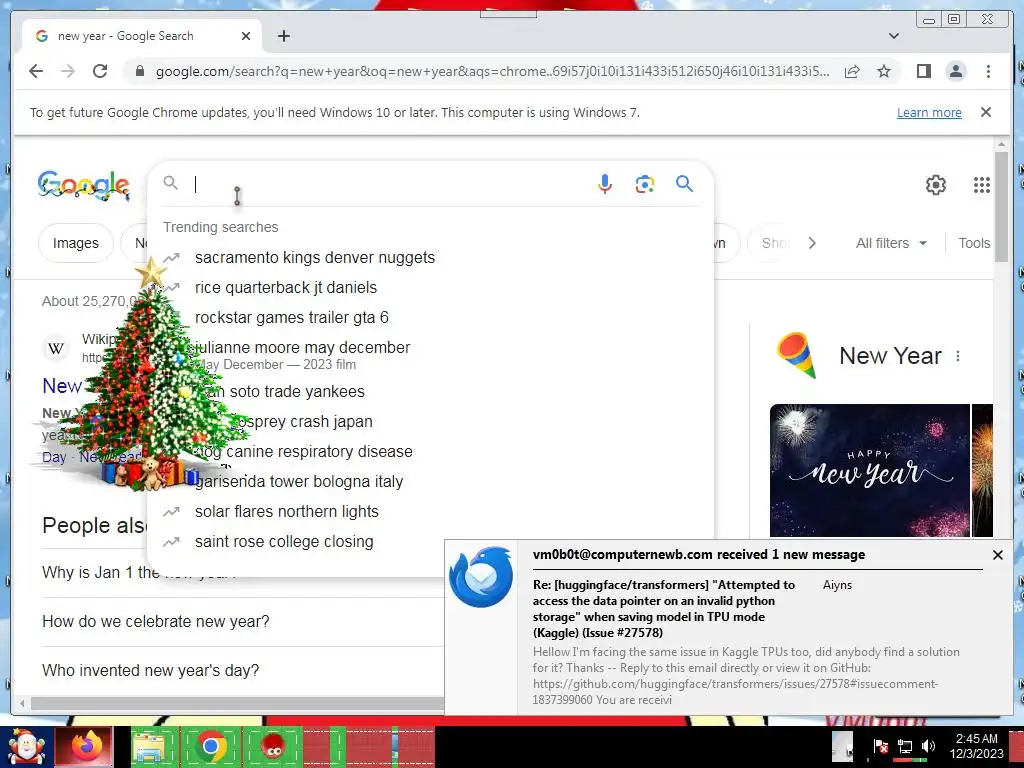This screenshot has width=1024, height=768.
Task: Bookmark this tab with the star icon
Action: [884, 71]
